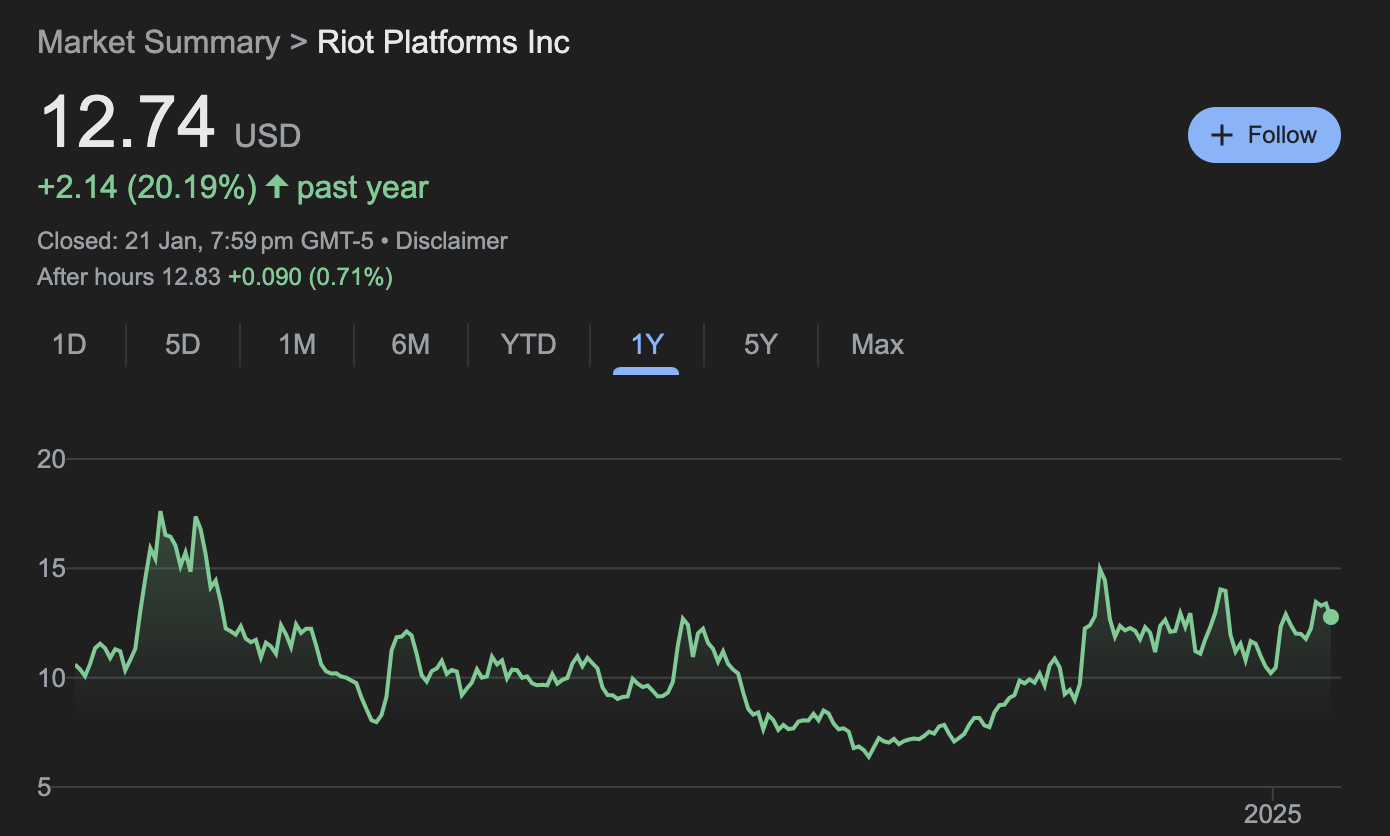Click the current price dot on chart
1390x836 pixels.
1331,617
